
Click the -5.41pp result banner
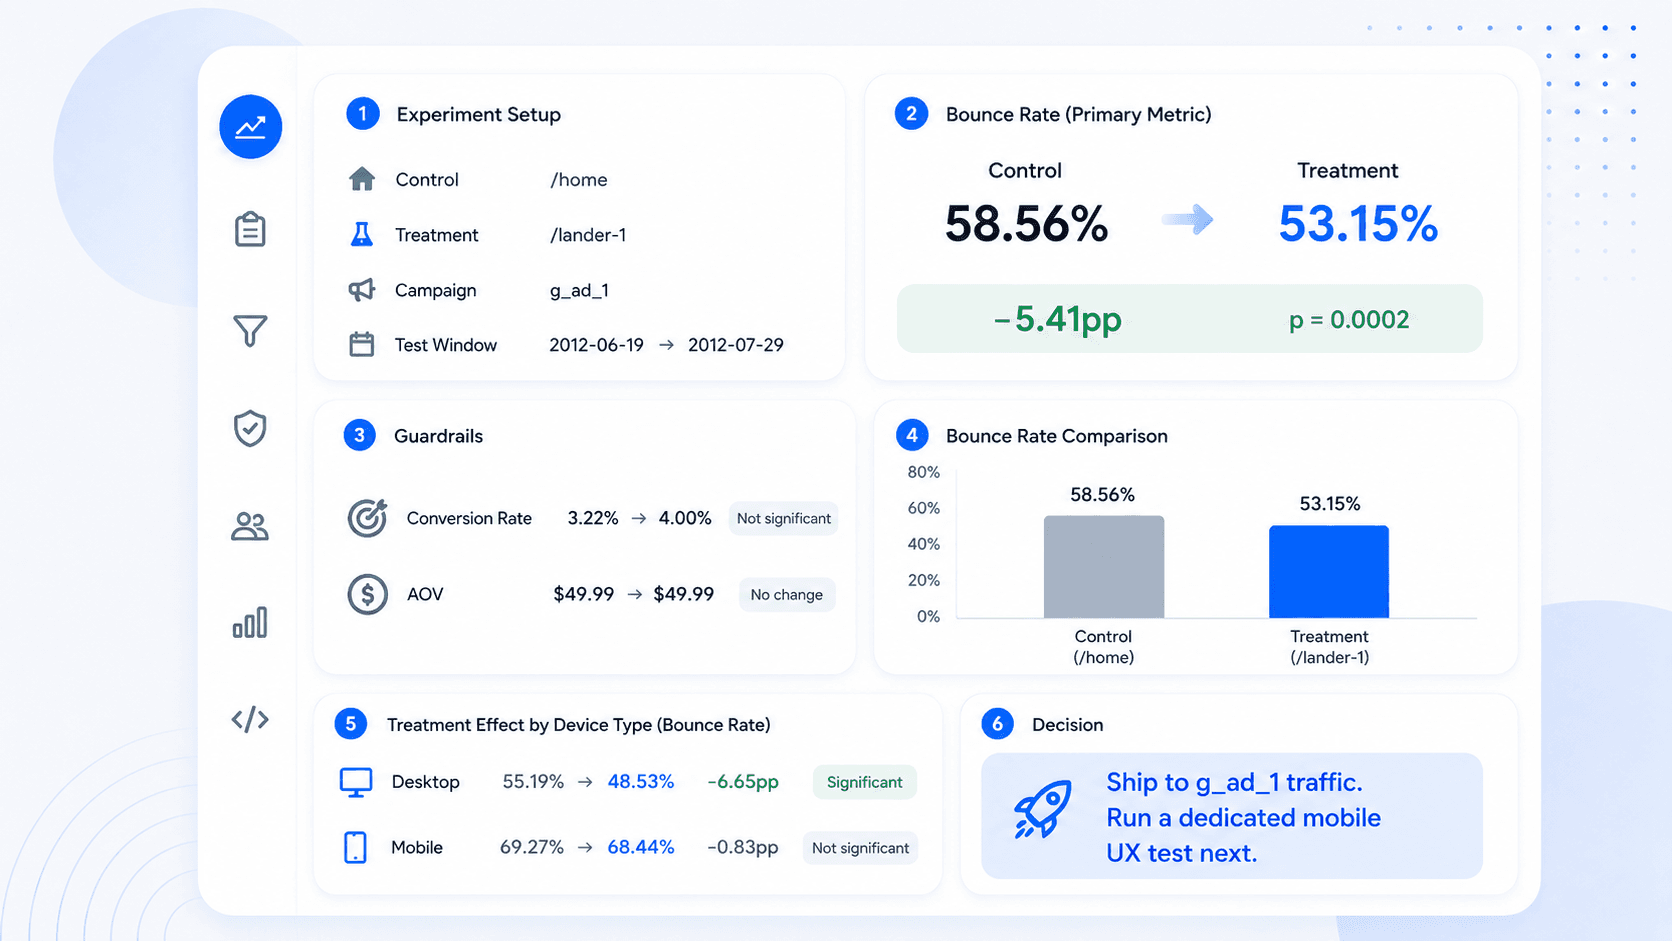click(x=1190, y=319)
